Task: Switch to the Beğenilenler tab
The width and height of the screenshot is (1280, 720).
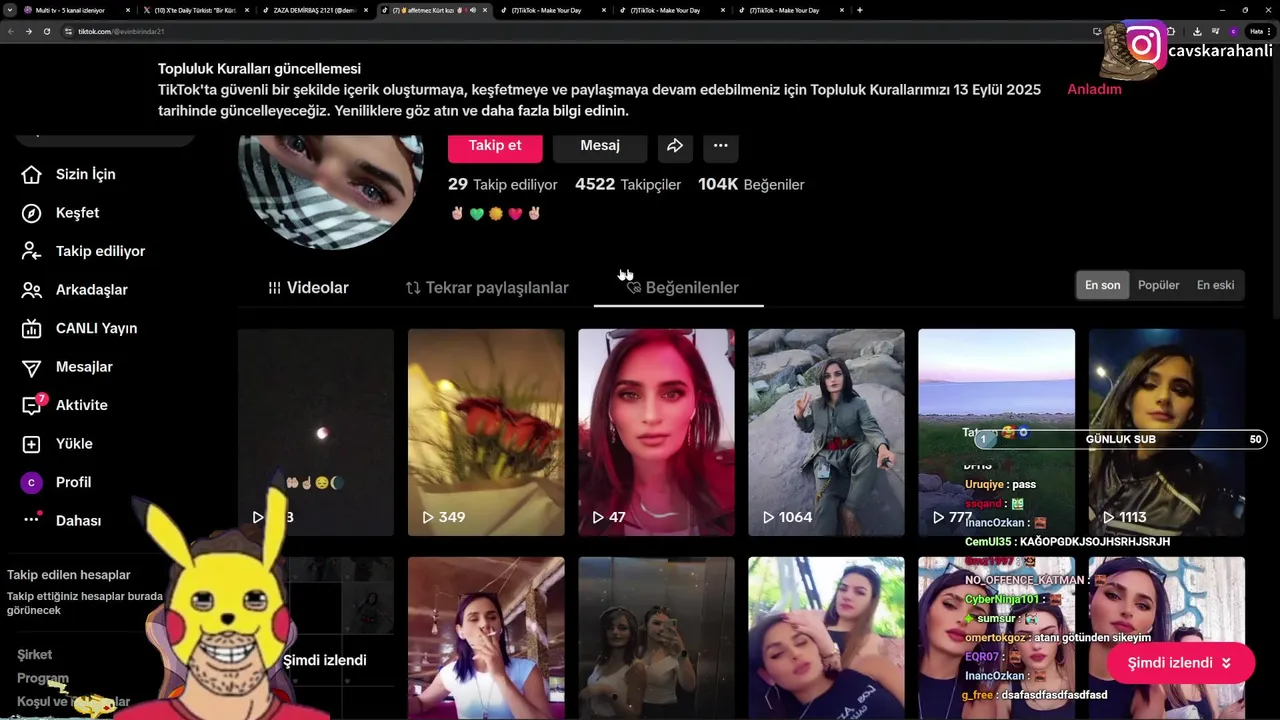Action: point(682,288)
